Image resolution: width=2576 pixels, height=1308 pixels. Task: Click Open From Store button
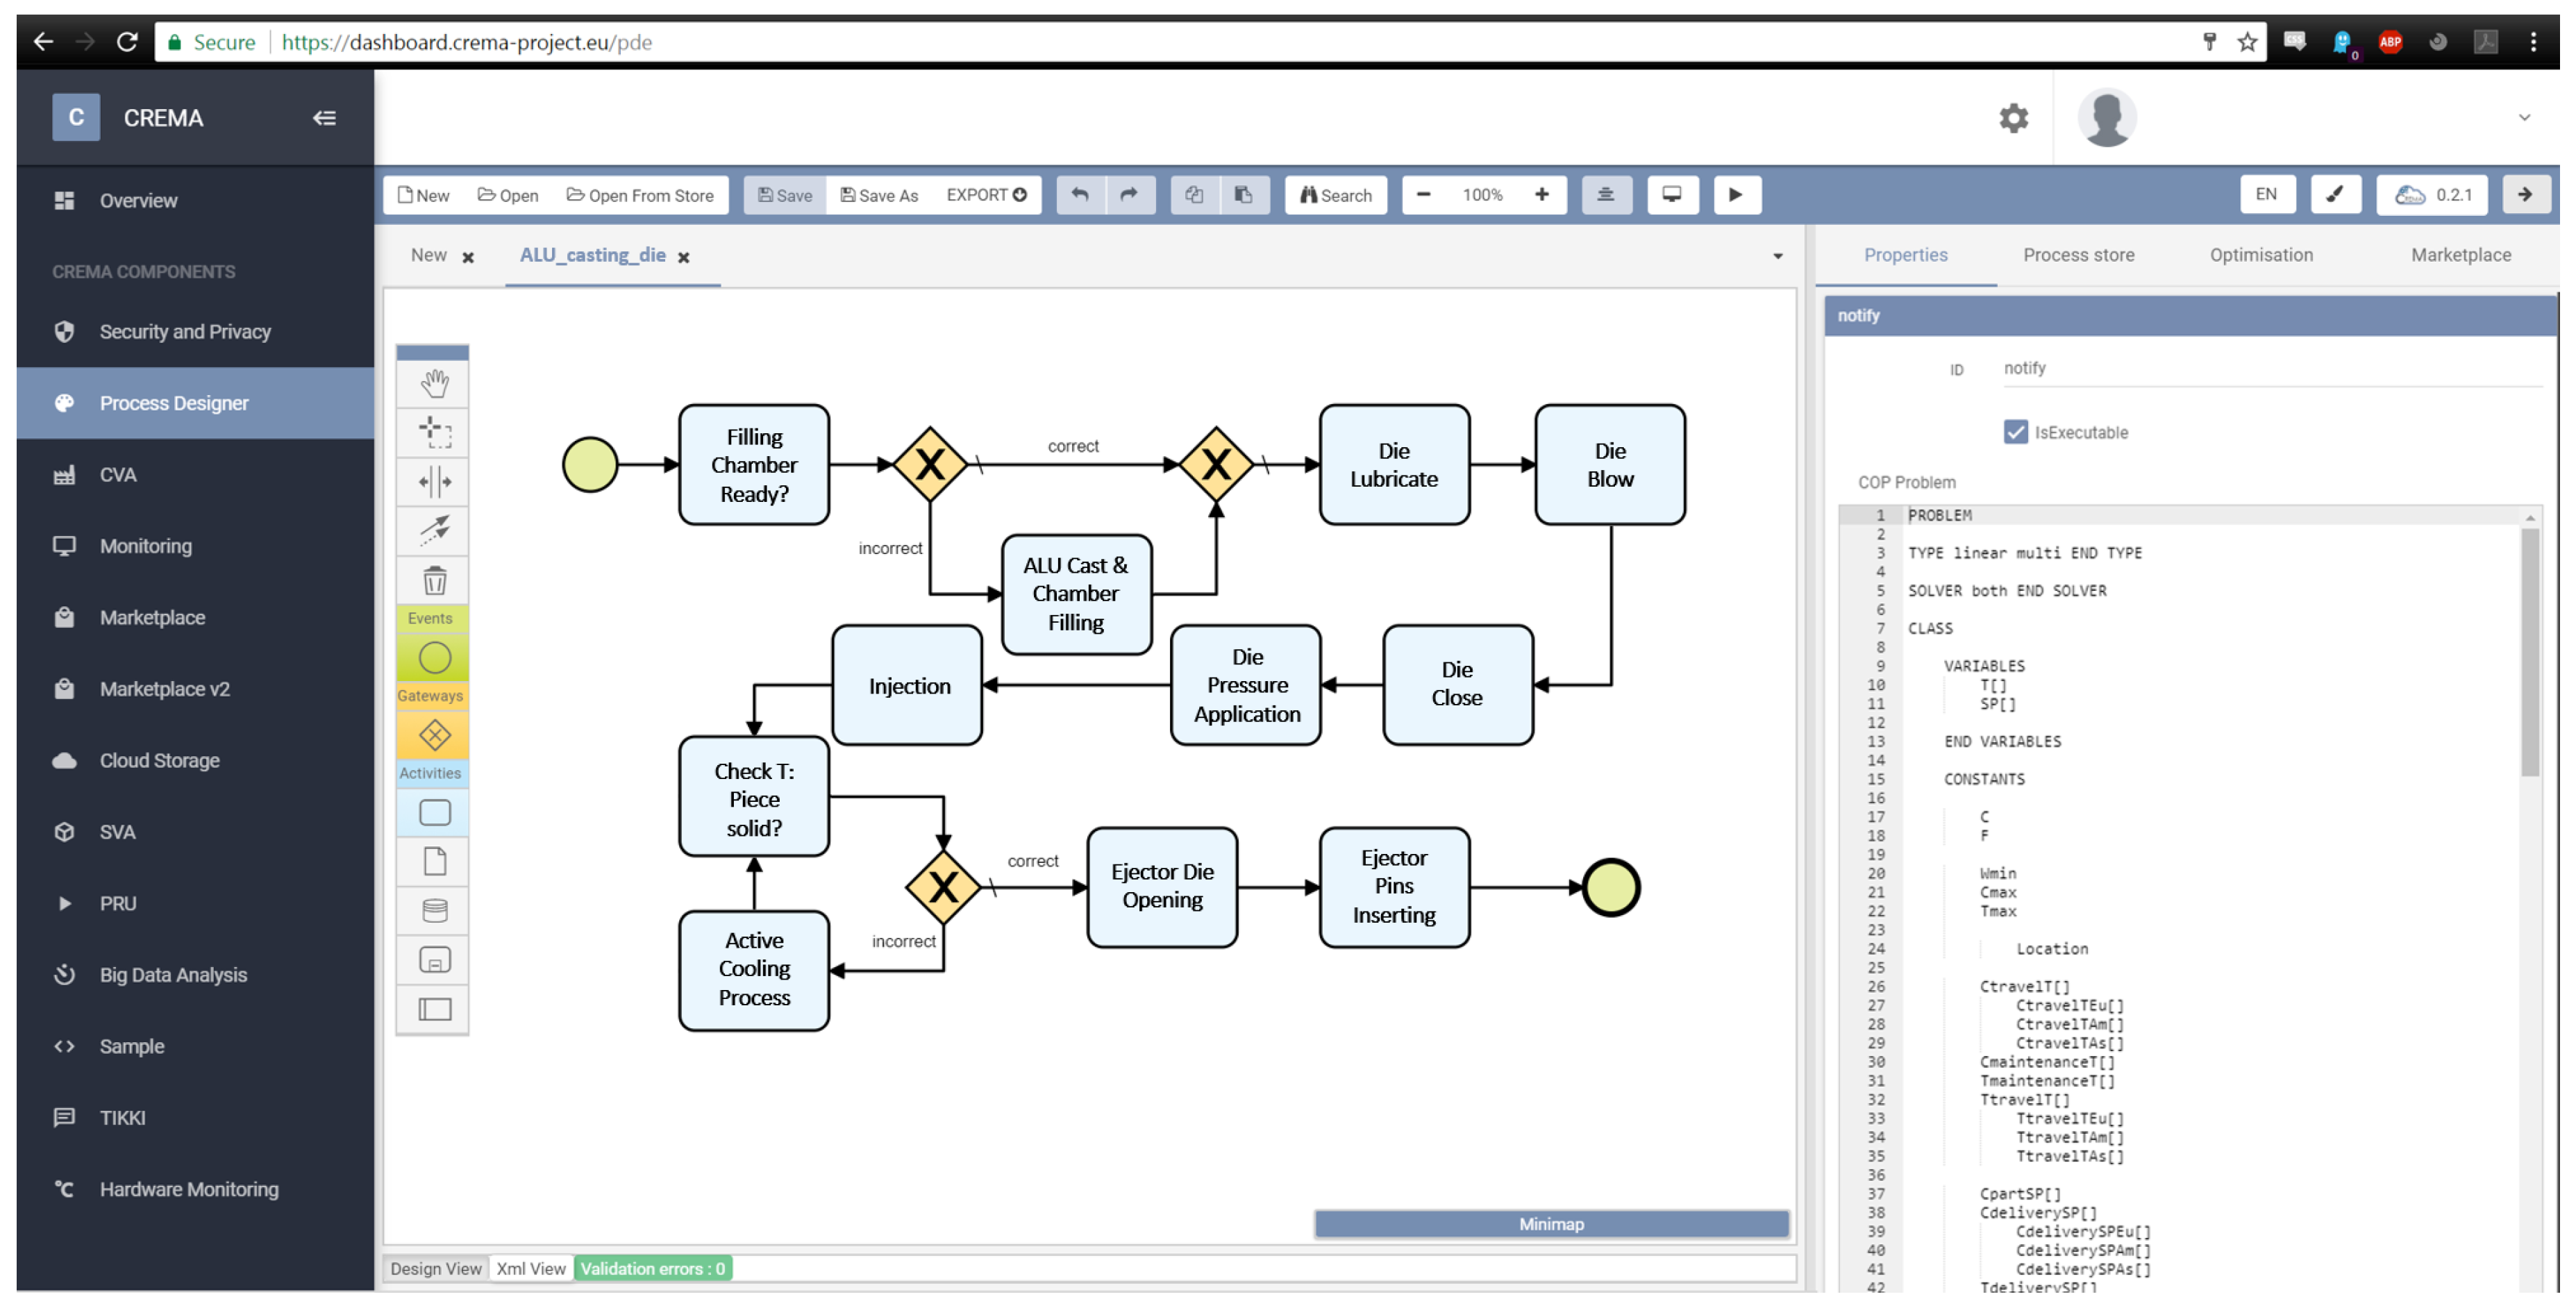coord(640,195)
